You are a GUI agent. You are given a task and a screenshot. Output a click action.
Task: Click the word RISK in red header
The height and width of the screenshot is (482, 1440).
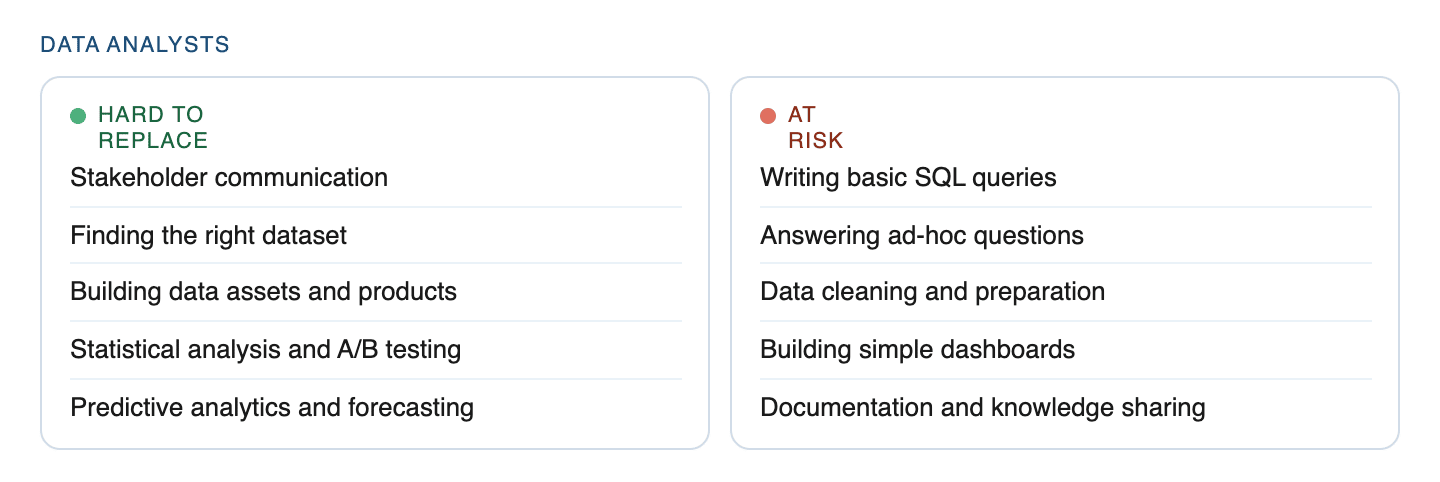point(815,140)
